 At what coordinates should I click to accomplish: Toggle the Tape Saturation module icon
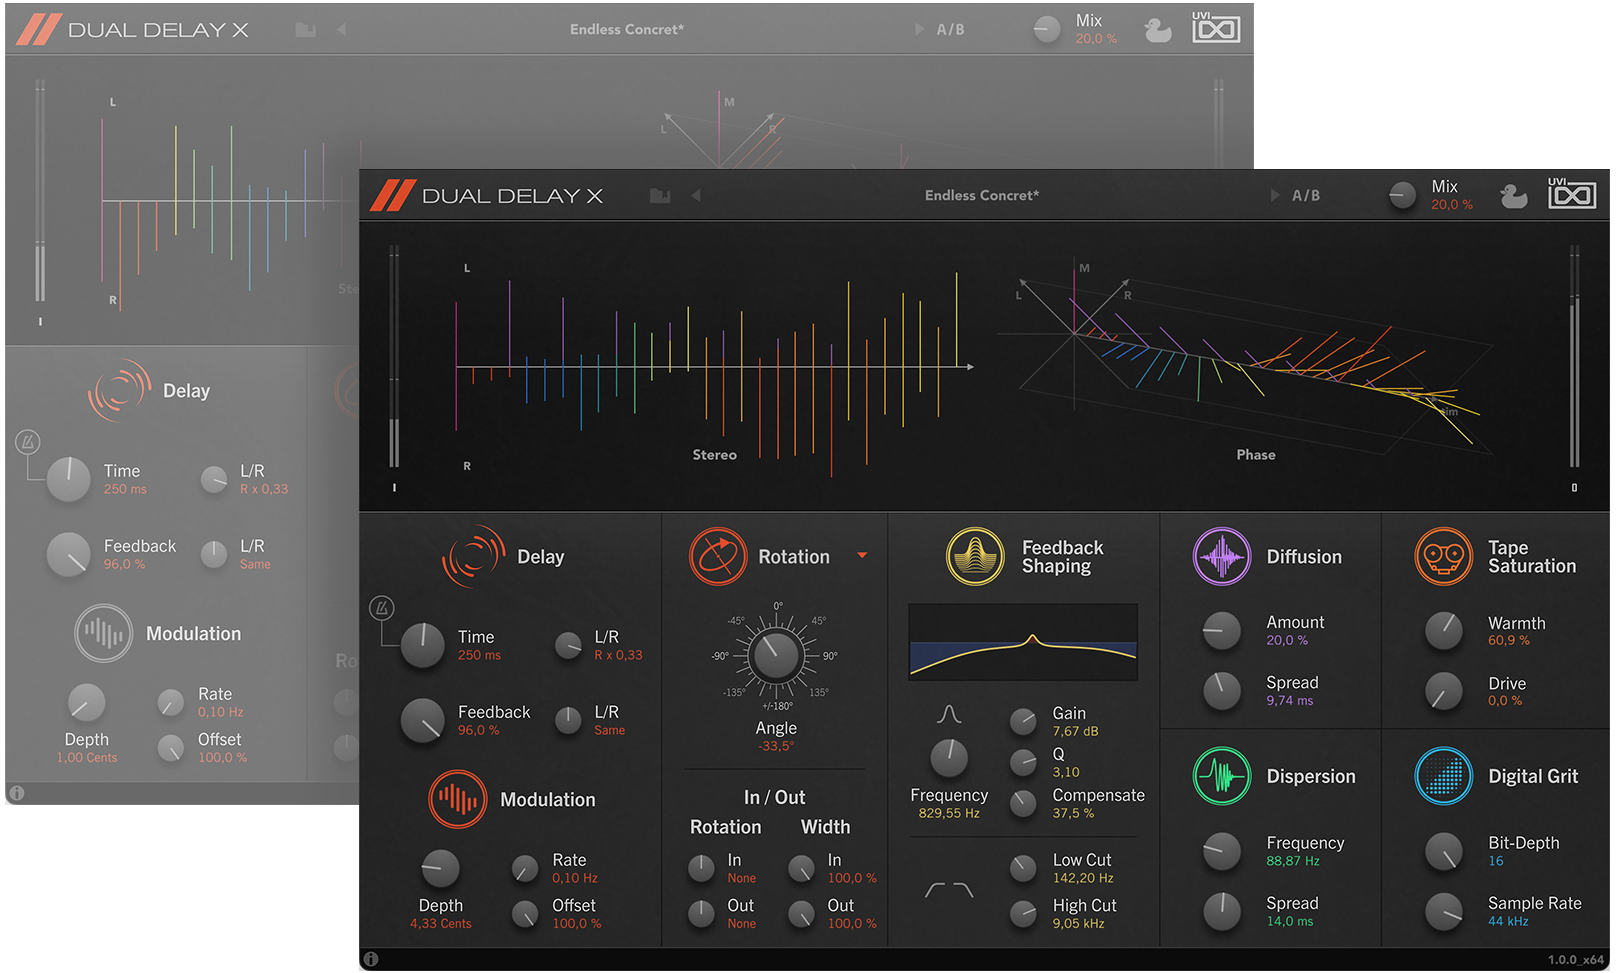point(1444,556)
